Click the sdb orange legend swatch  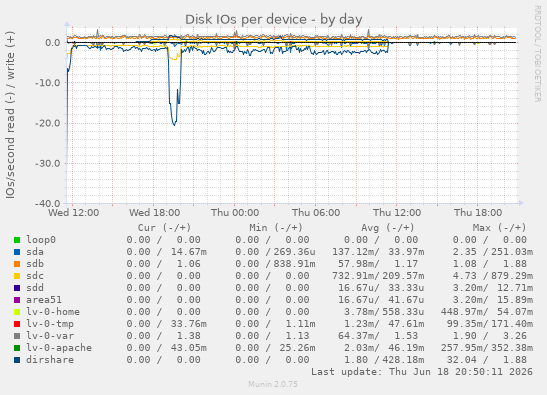click(17, 264)
